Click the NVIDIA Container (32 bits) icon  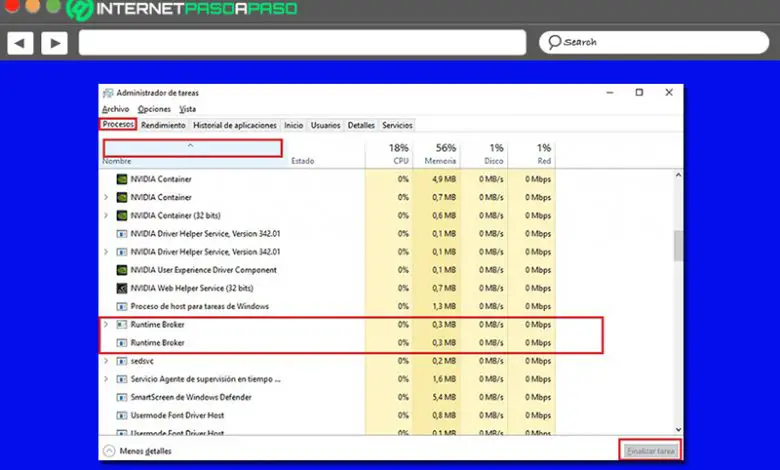122,215
